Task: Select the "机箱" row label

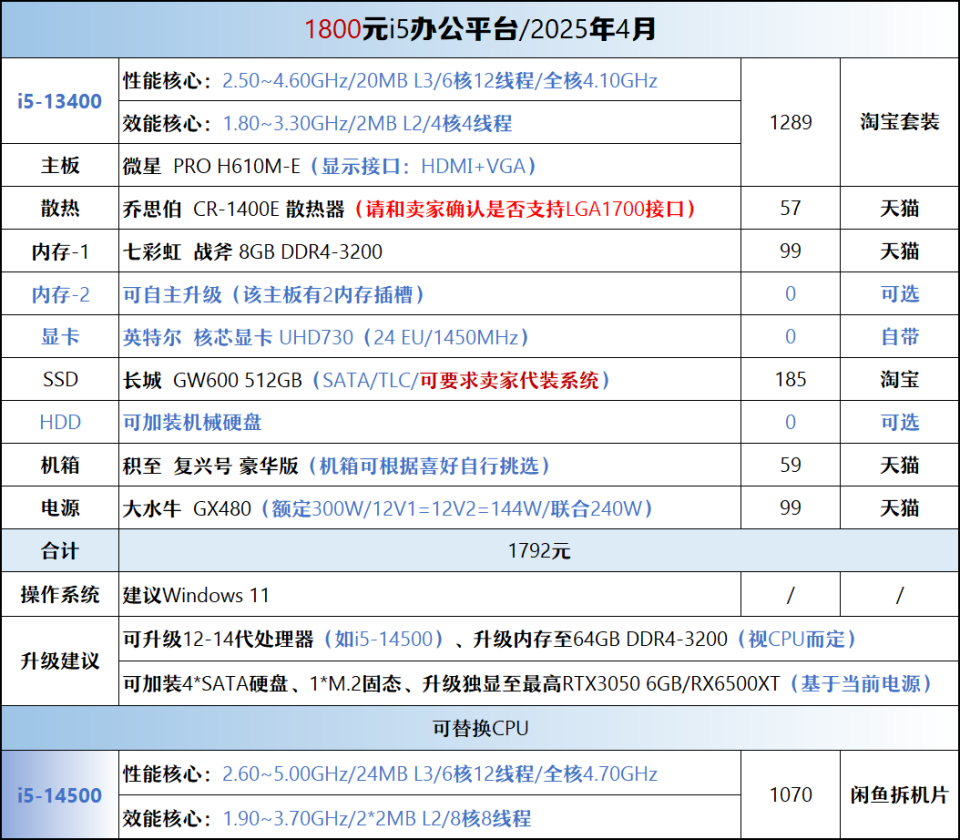Action: pyautogui.click(x=59, y=465)
